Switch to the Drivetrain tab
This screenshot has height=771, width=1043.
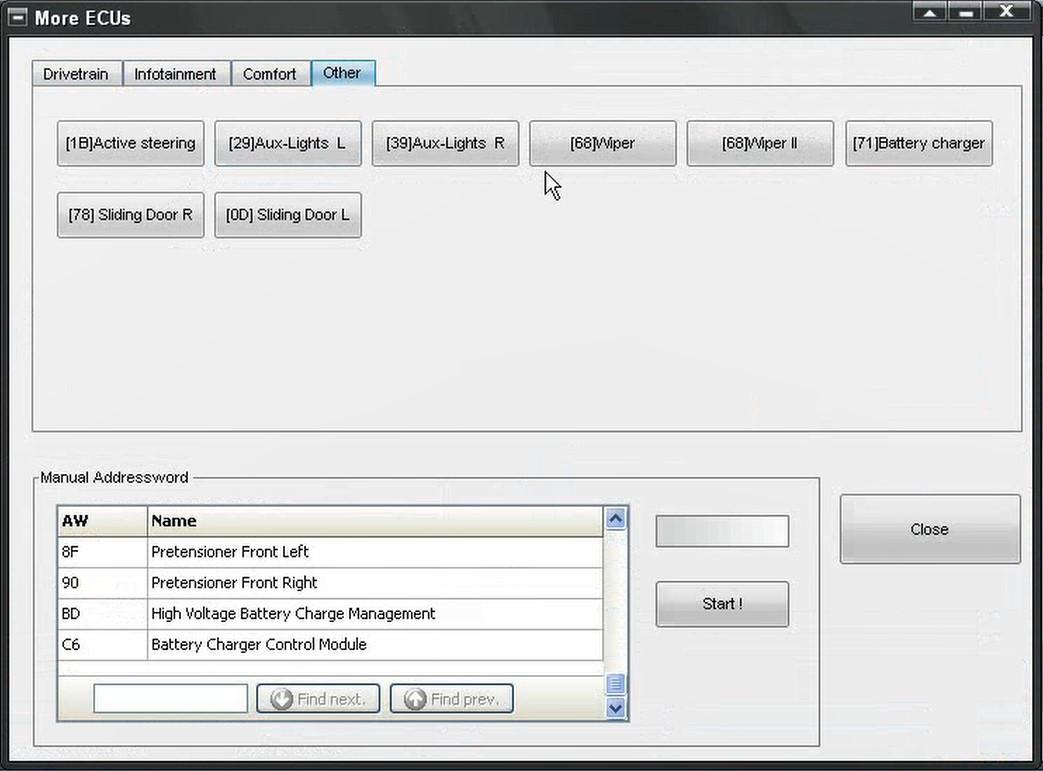76,74
